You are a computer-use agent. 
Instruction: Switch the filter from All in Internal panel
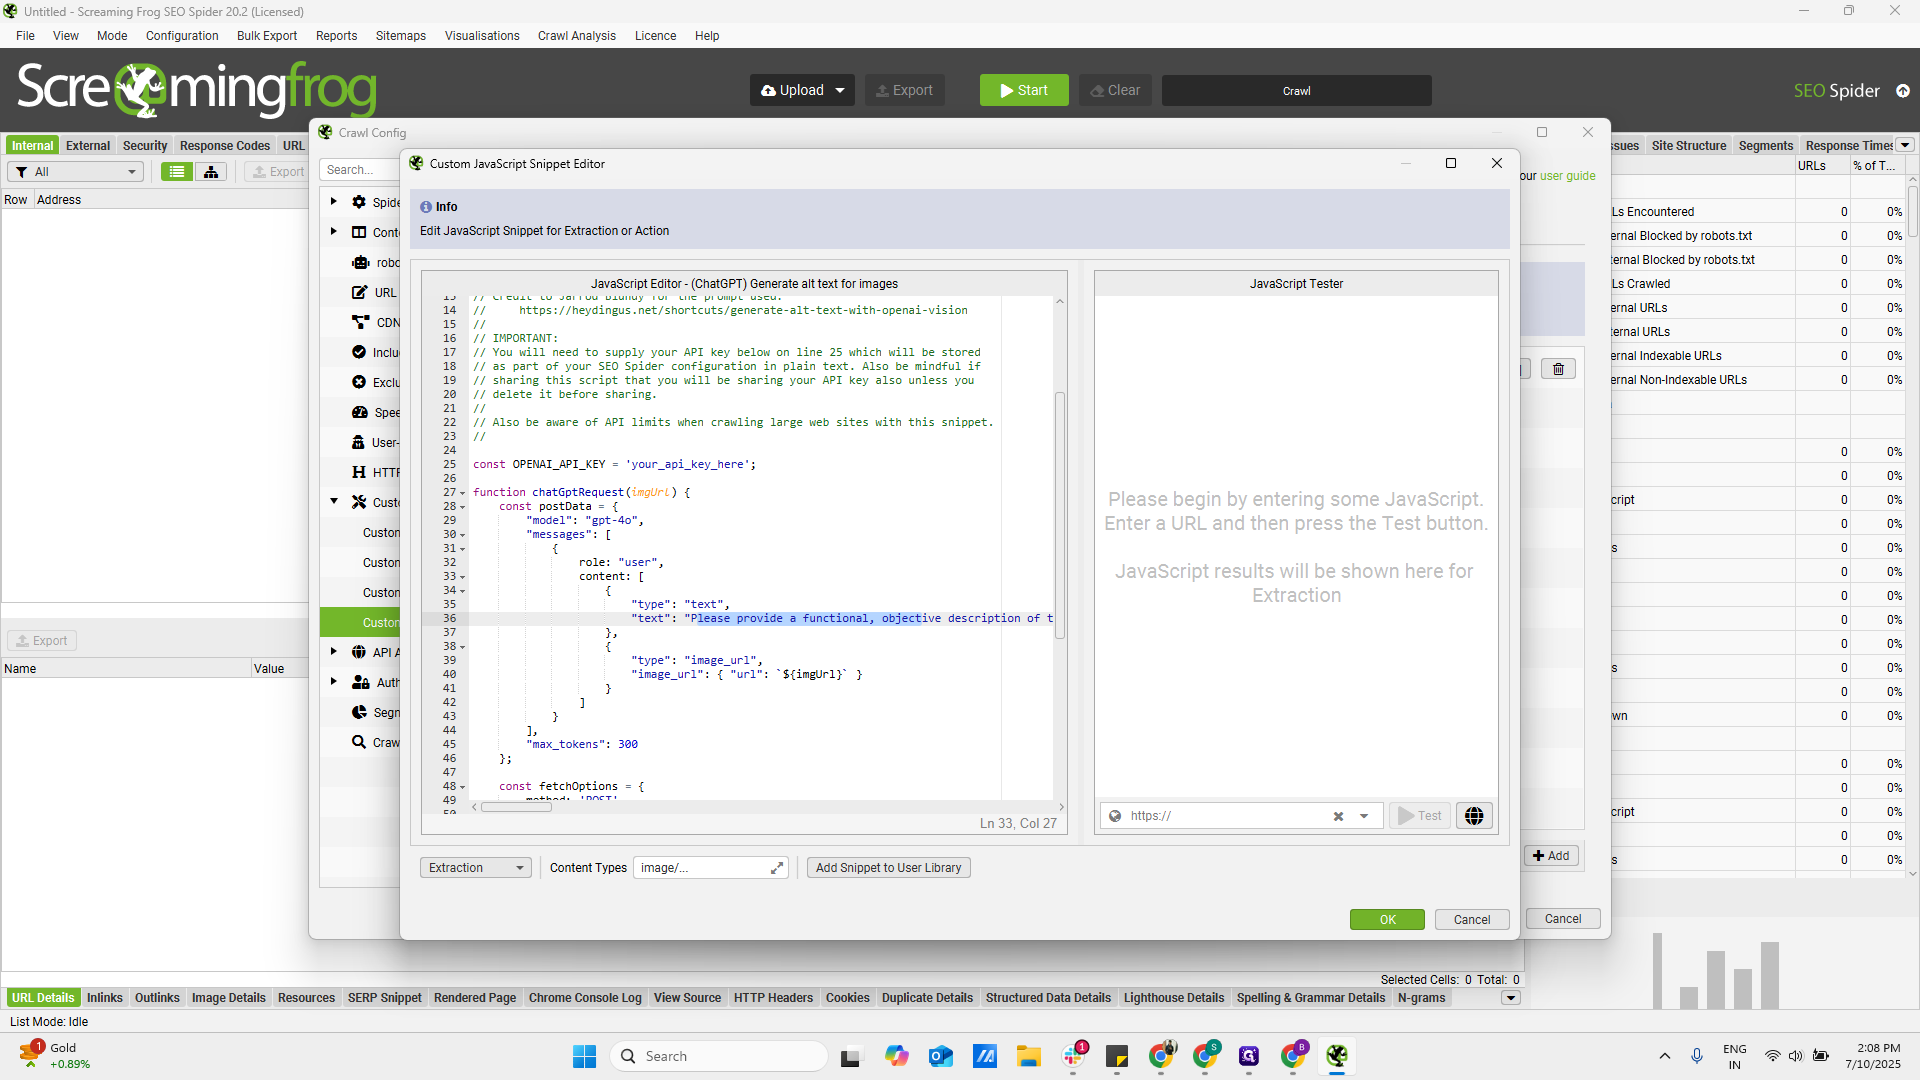[75, 171]
